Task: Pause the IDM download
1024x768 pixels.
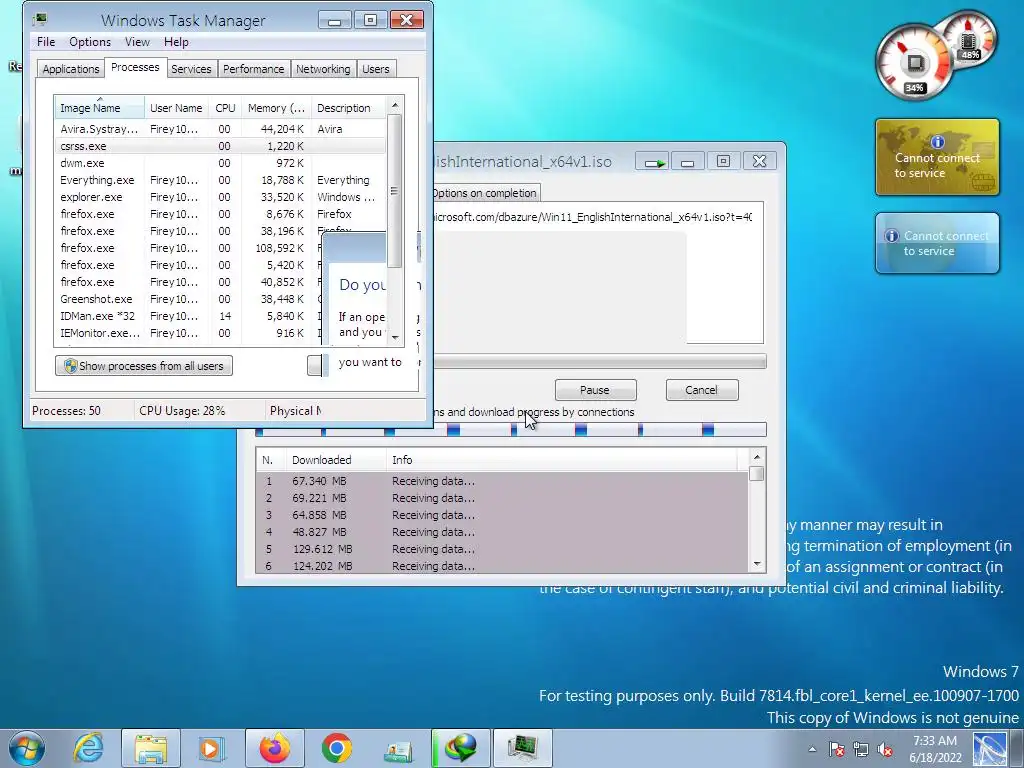Action: click(x=595, y=390)
